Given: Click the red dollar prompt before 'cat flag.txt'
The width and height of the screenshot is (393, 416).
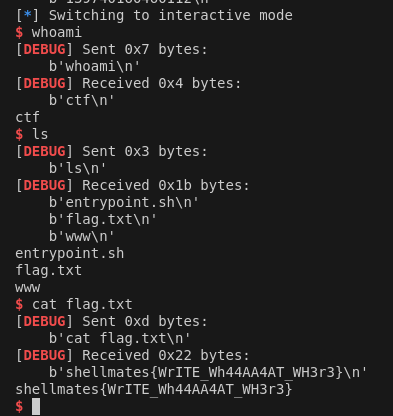Looking at the screenshot, I should click(x=19, y=304).
